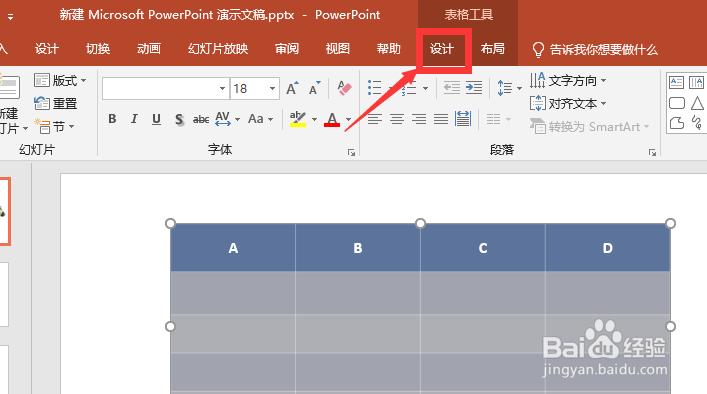Screen dimensions: 707x394
Task: Click distribute text alignment icon
Action: [x=463, y=119]
